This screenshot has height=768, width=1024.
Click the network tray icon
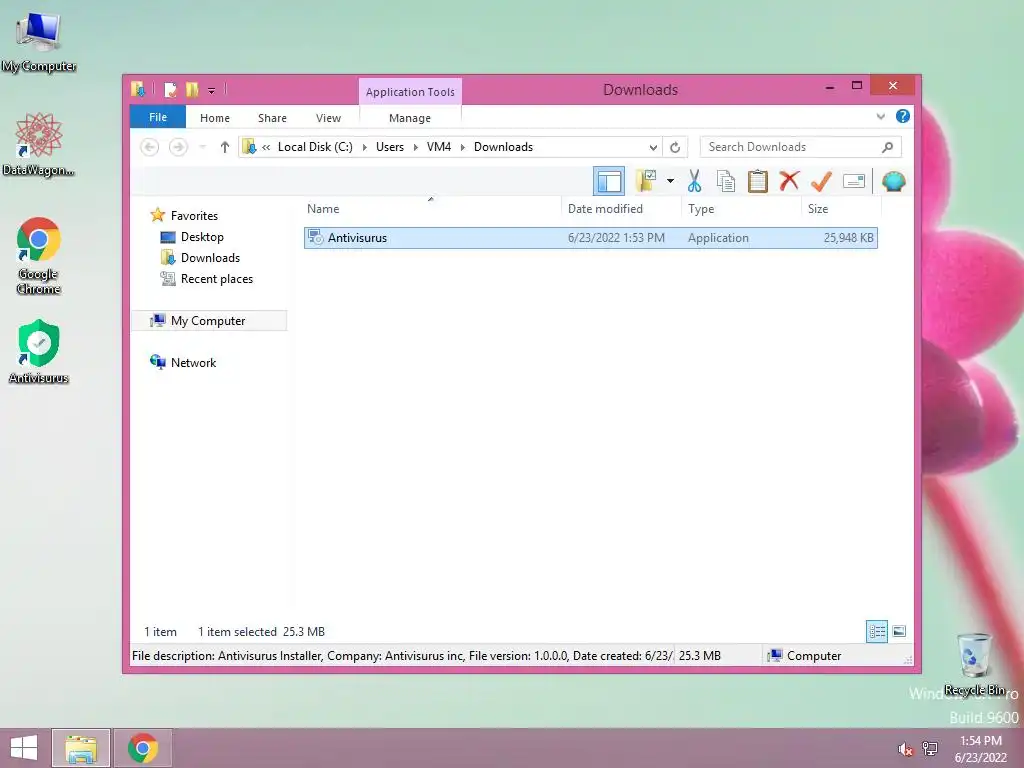pos(930,749)
